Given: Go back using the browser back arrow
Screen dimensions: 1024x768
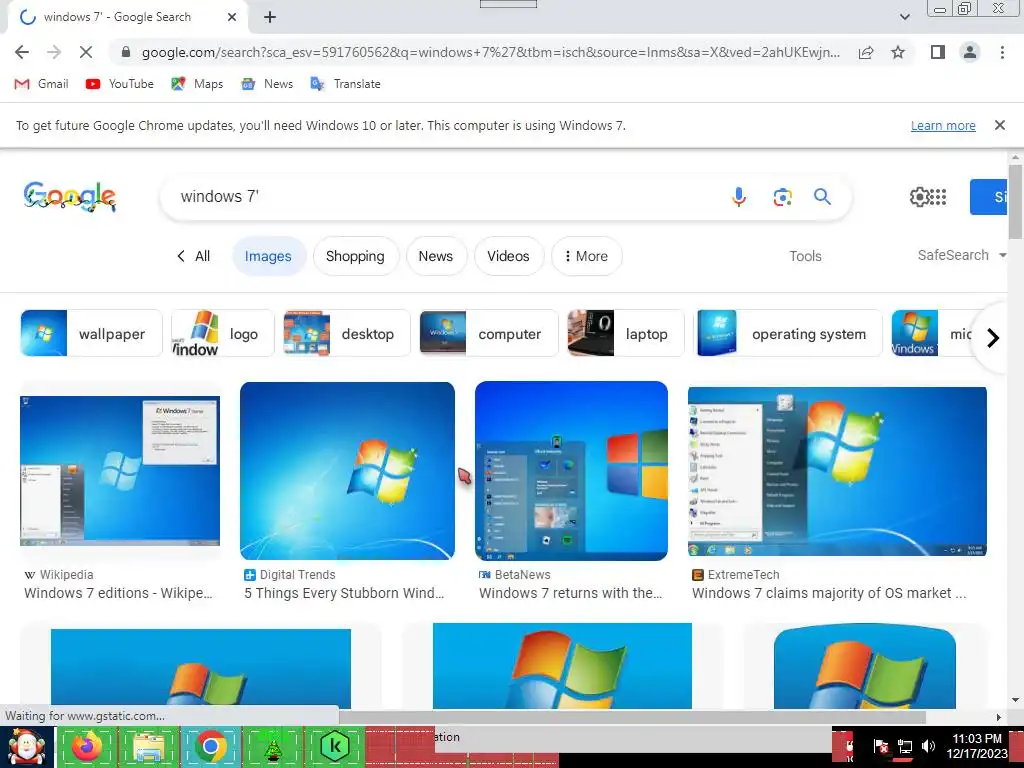Looking at the screenshot, I should point(22,52).
